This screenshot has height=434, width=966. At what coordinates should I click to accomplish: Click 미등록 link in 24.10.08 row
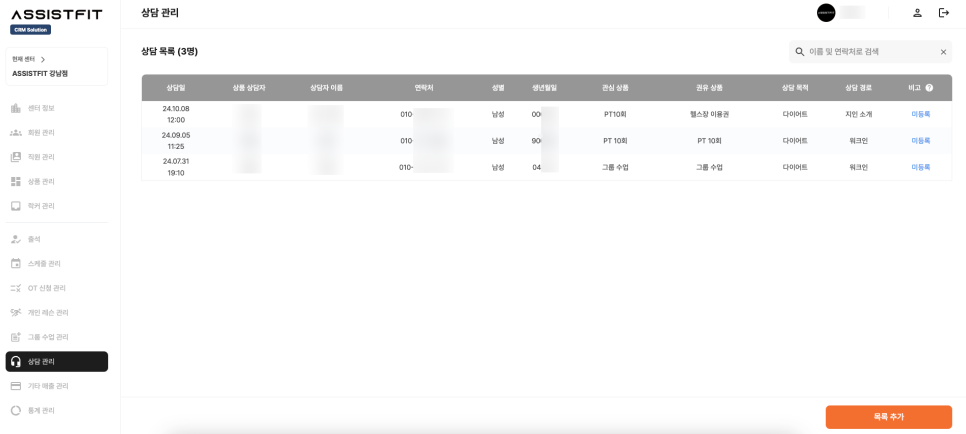click(x=920, y=114)
